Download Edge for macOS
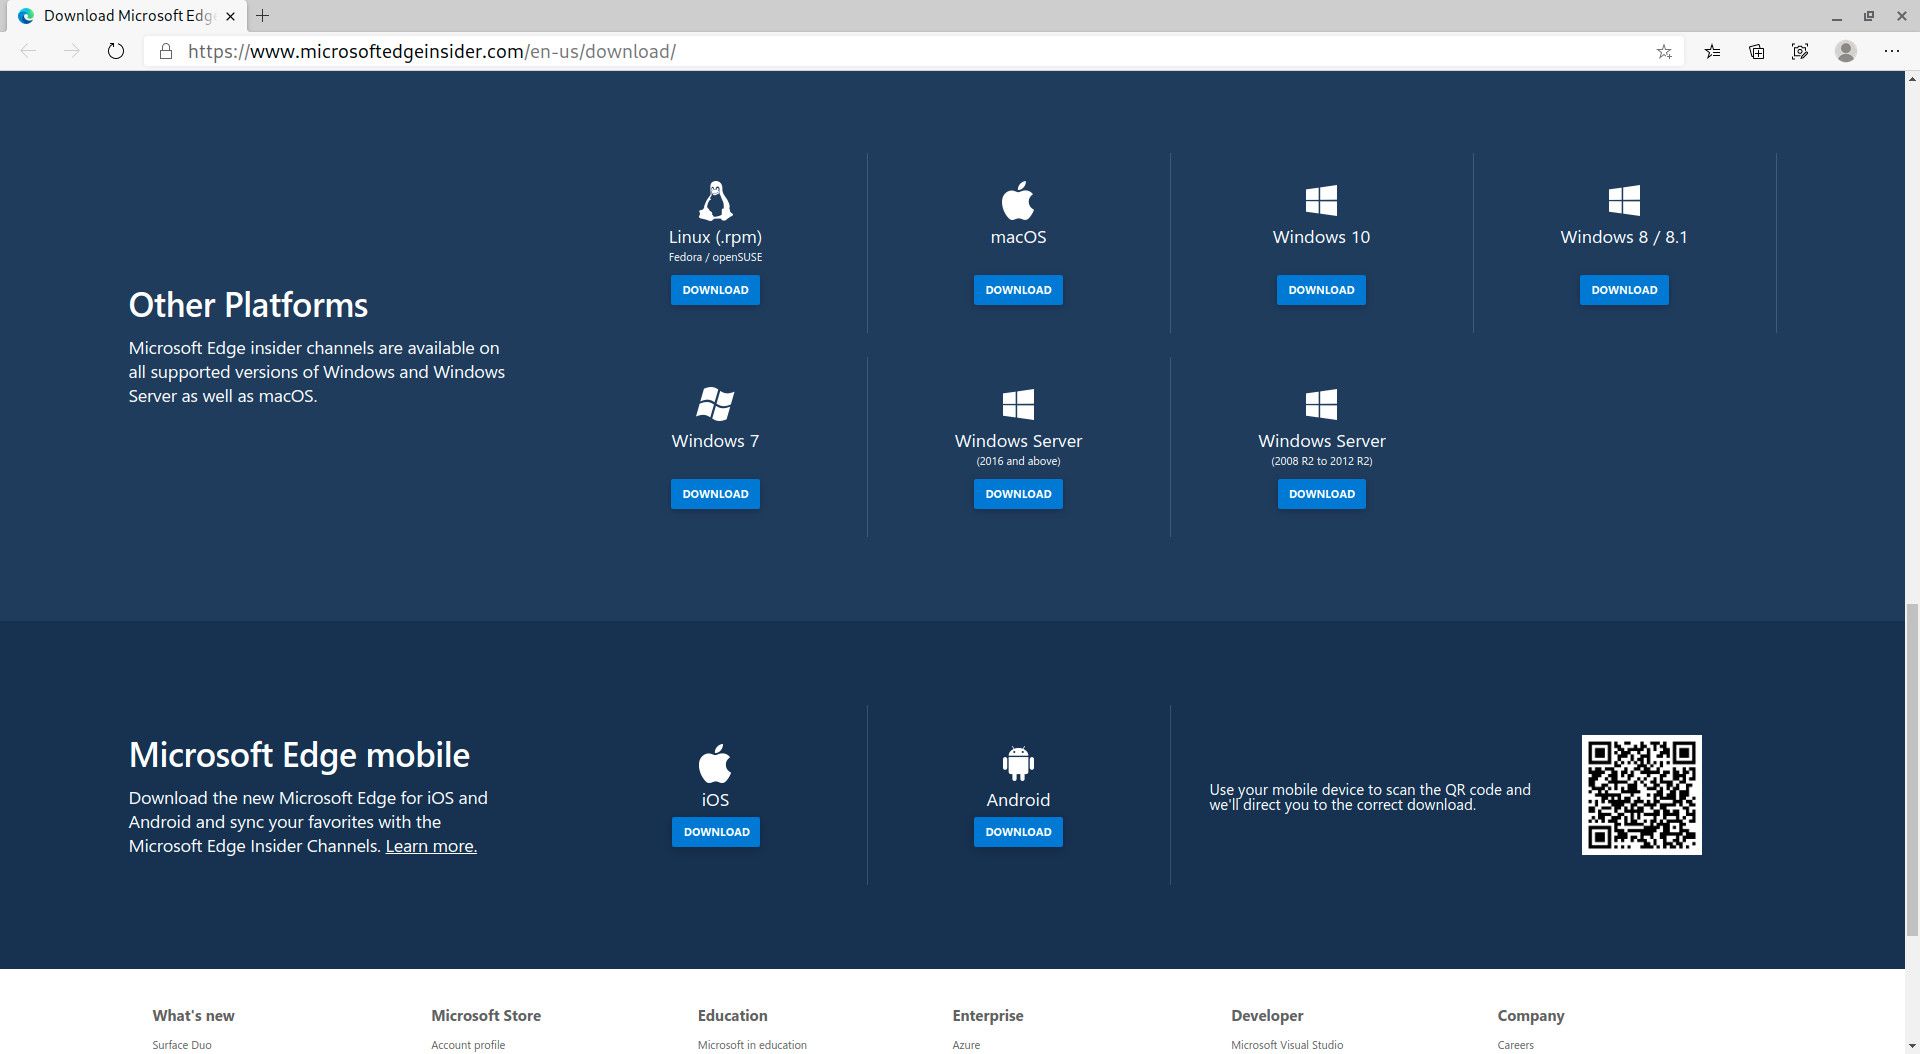This screenshot has width=1920, height=1054. pos(1018,290)
